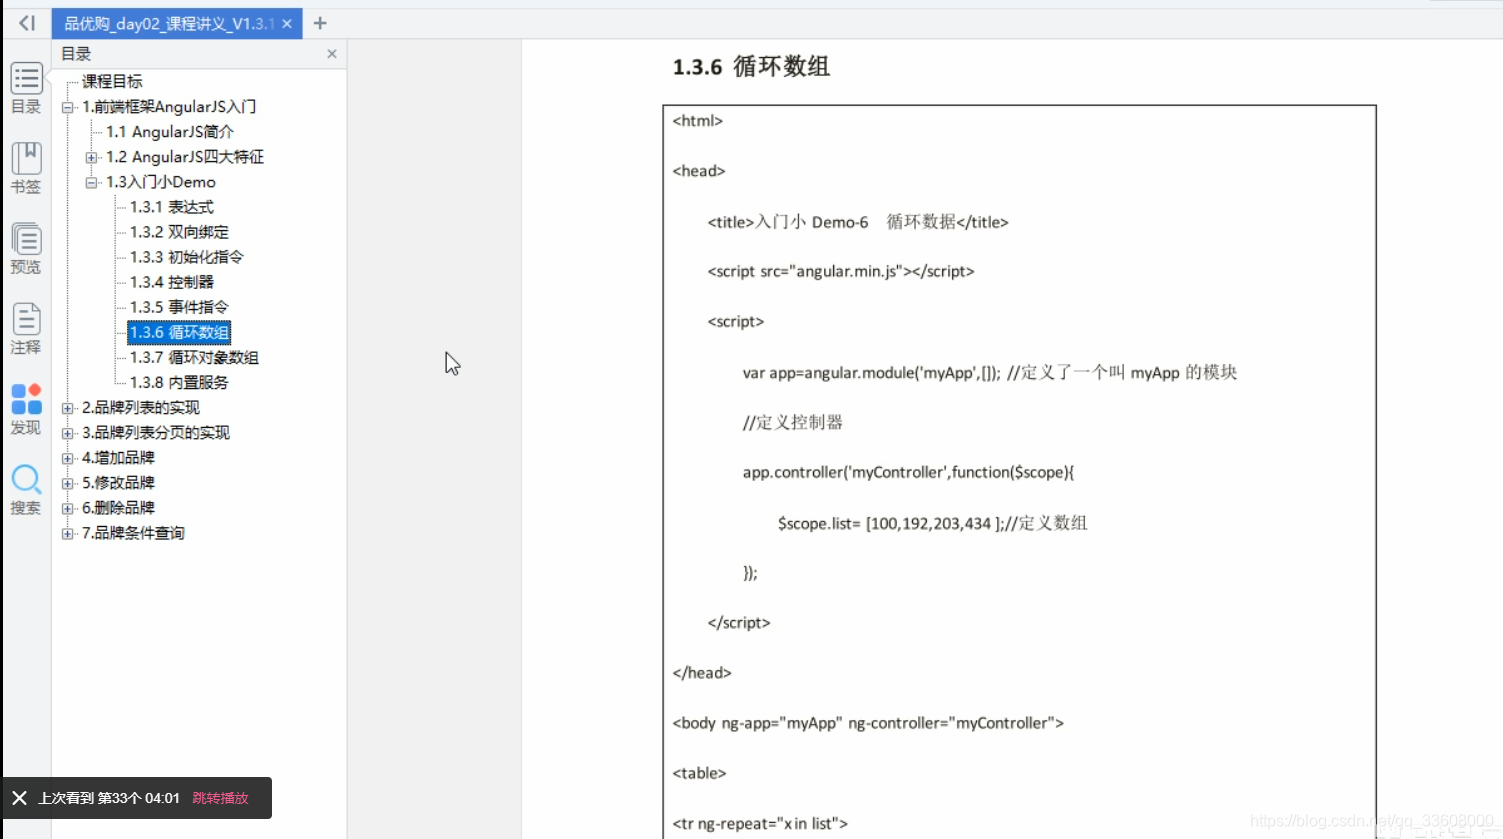Viewport: 1503px width, 839px height.
Task: Click the $scope.list array definition line
Action: [932, 523]
